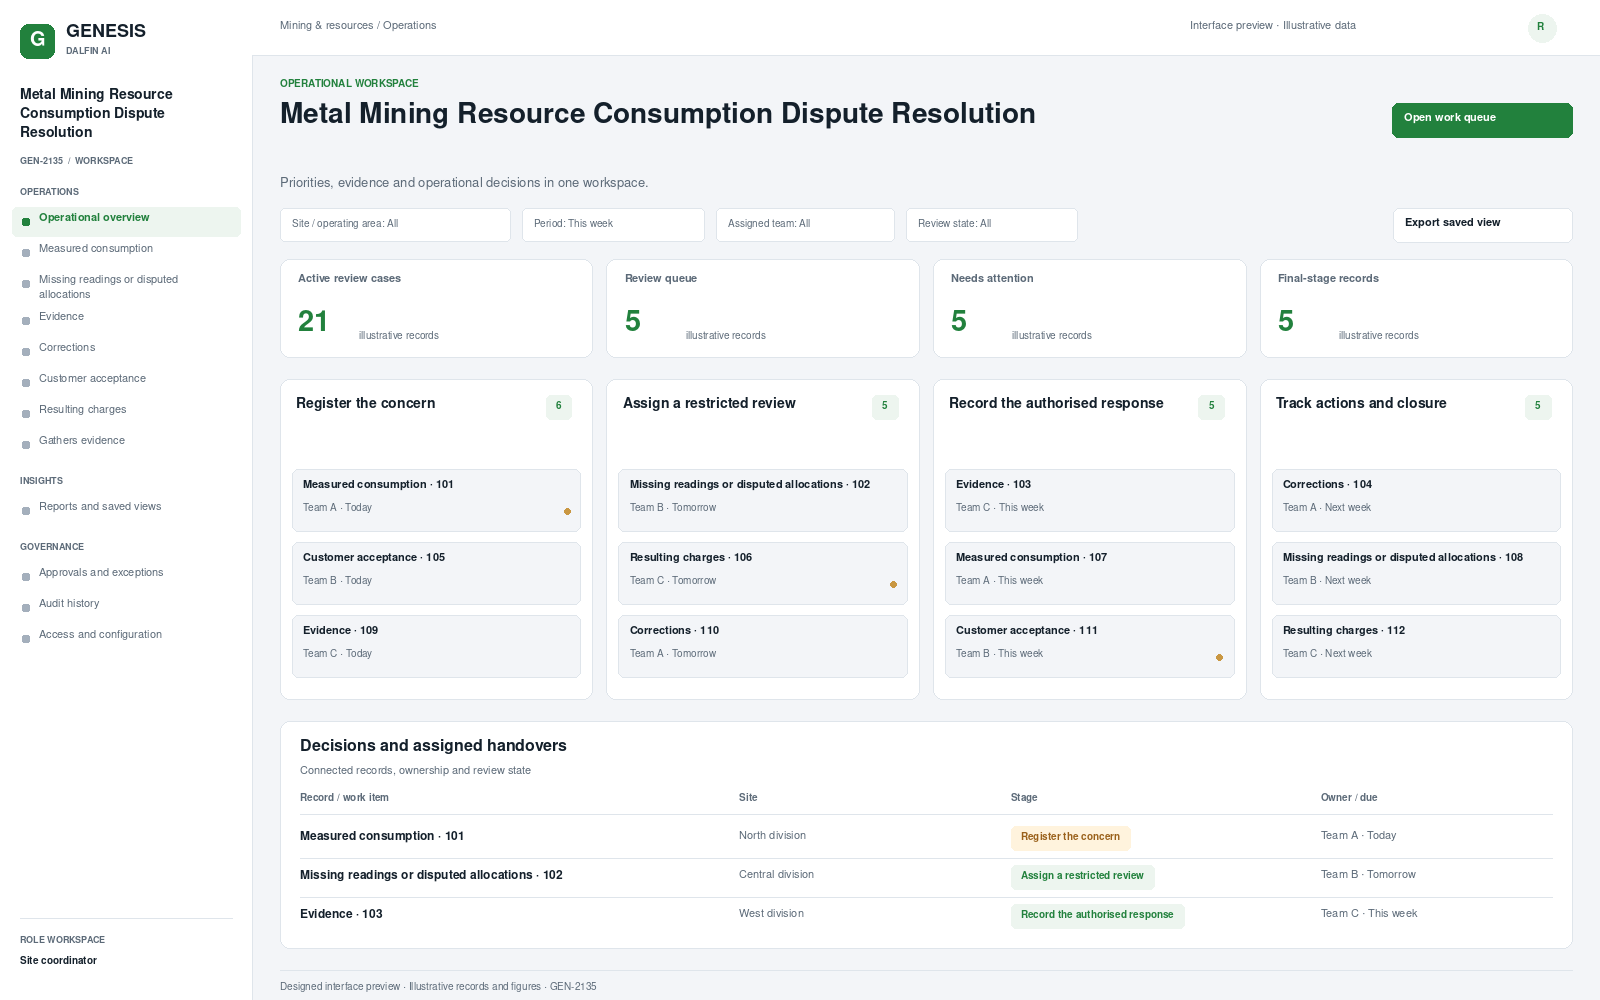The image size is (1600, 1000).
Task: Open the Corrections 110 card
Action: click(x=762, y=646)
